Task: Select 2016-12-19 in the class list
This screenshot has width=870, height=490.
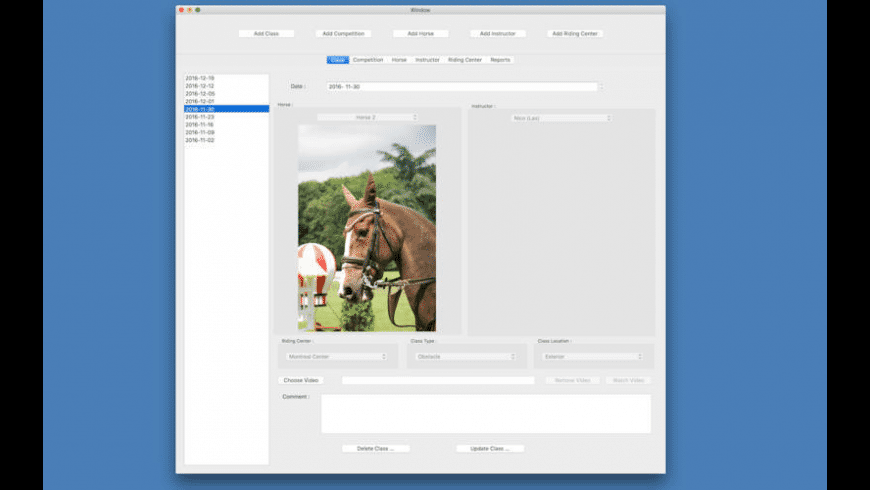Action: coord(226,78)
